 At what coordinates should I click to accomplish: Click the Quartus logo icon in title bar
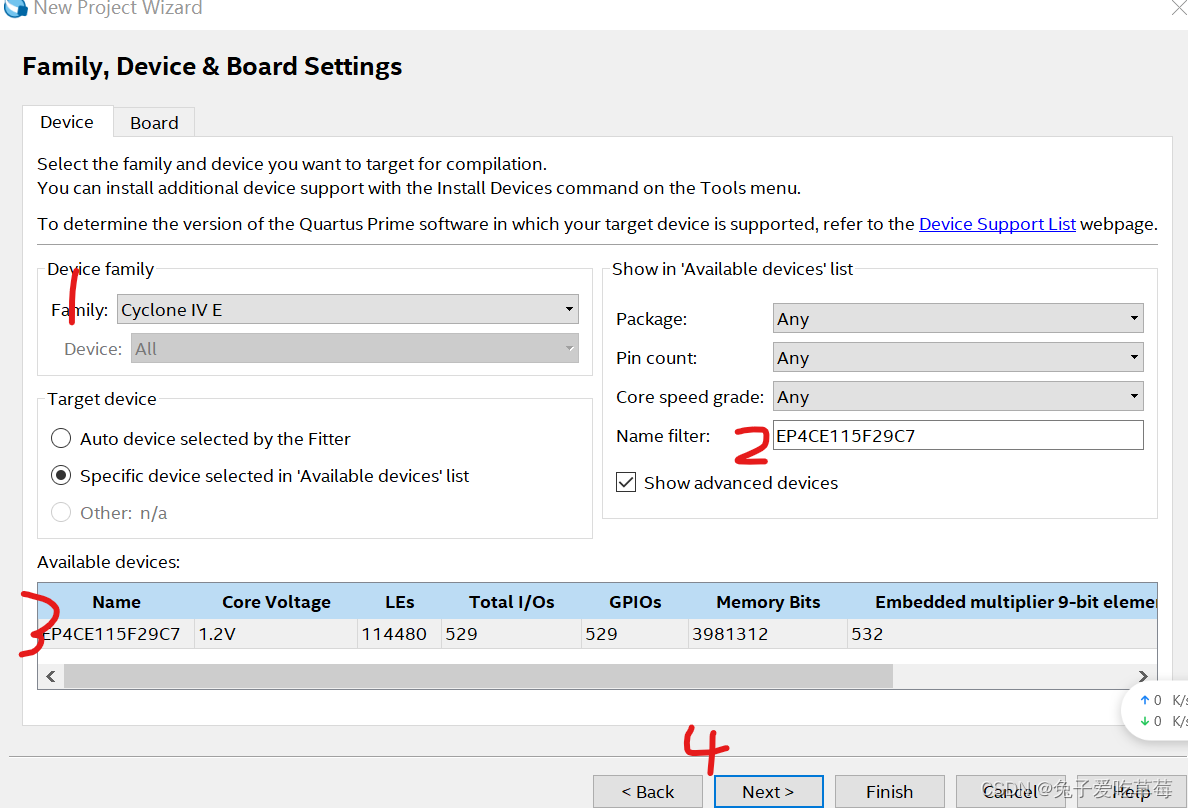[x=16, y=8]
